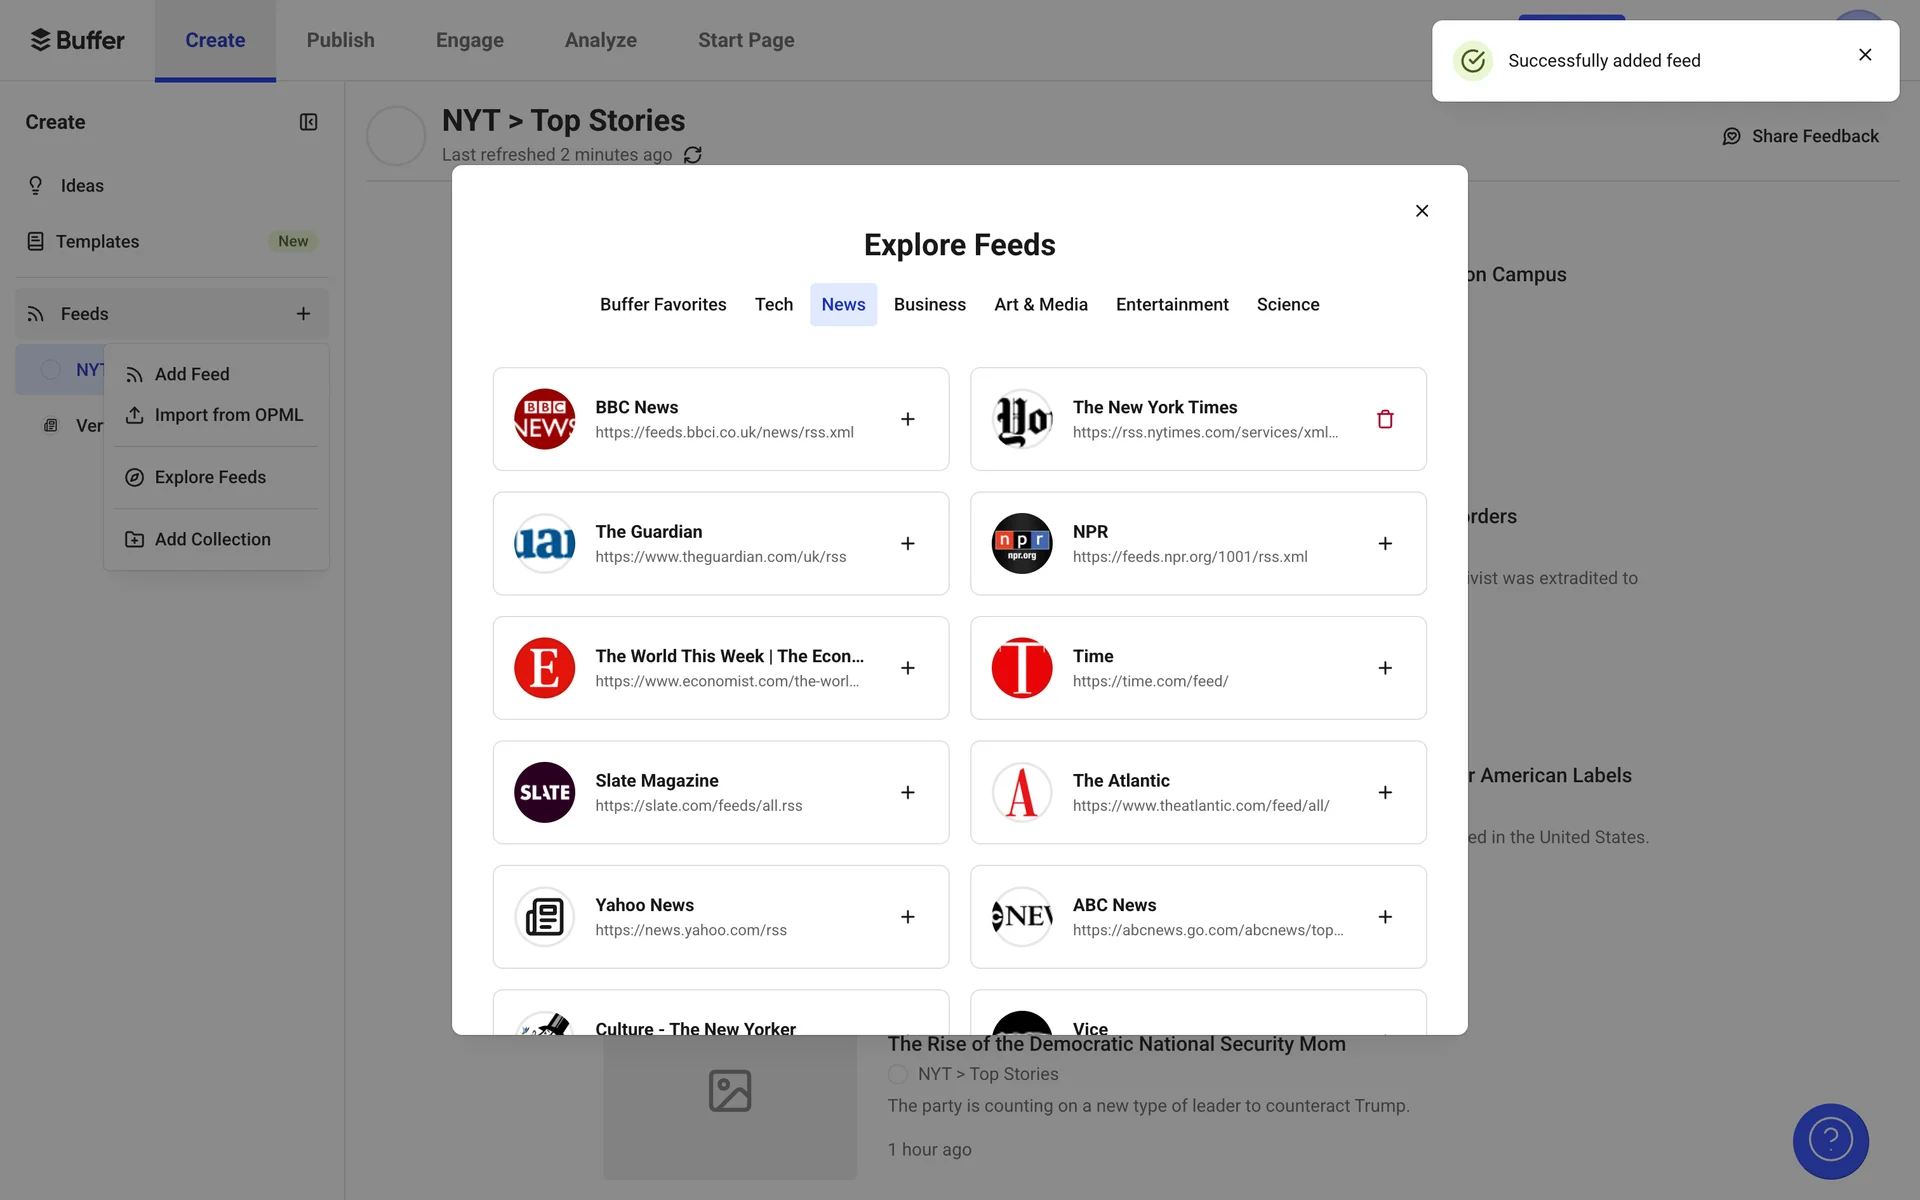Add The Atlantic feed
Screen dimensions: 1920x1200
(1384, 792)
